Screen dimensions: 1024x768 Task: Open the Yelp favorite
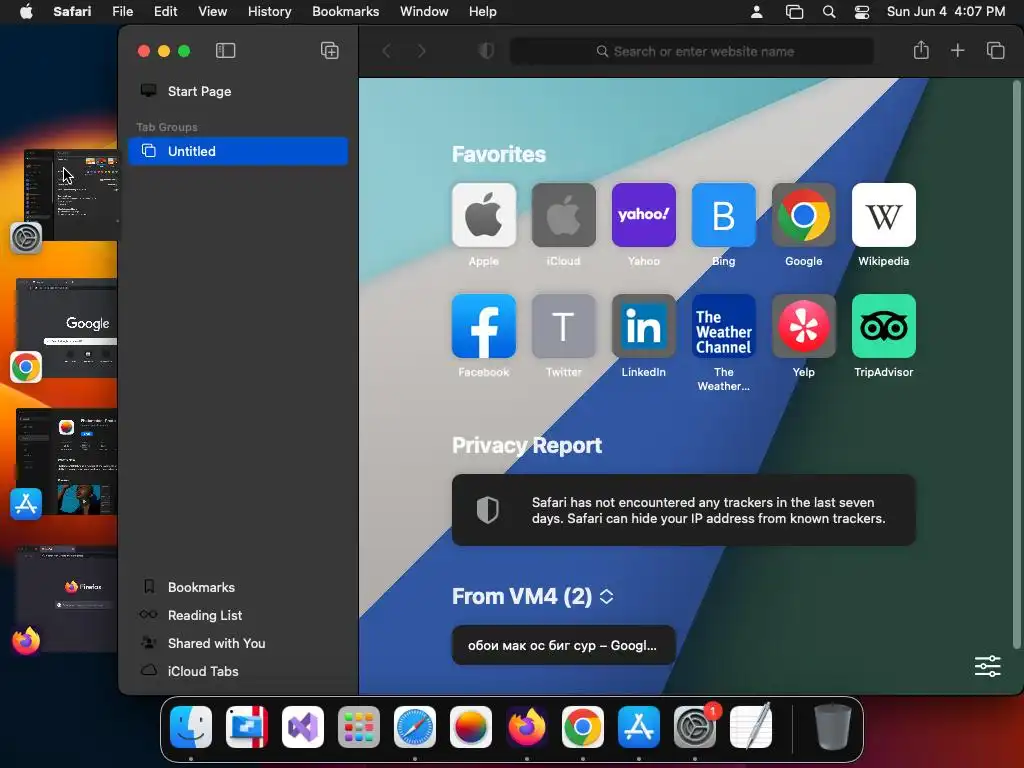tap(804, 327)
